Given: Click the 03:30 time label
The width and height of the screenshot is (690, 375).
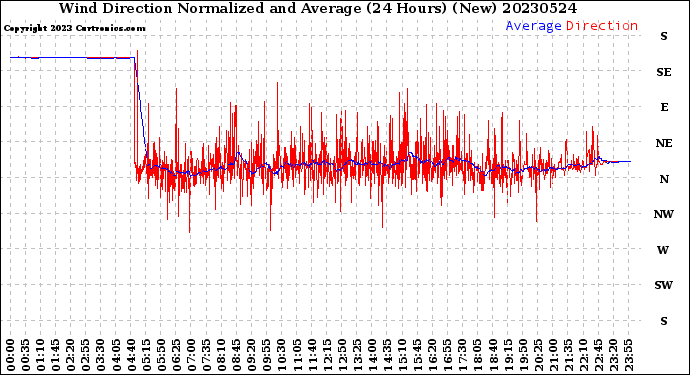Looking at the screenshot, I should [x=101, y=355].
